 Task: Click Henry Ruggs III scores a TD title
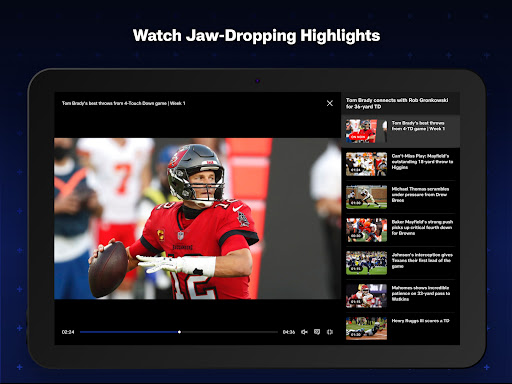420,321
